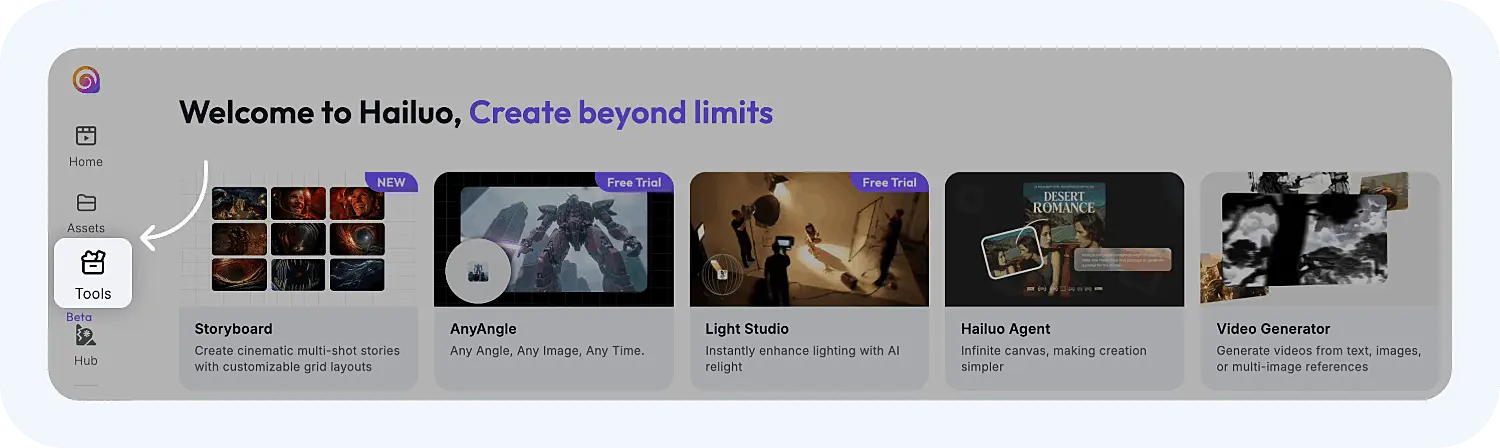
Task: Open Assets sidebar label
Action: (86, 228)
